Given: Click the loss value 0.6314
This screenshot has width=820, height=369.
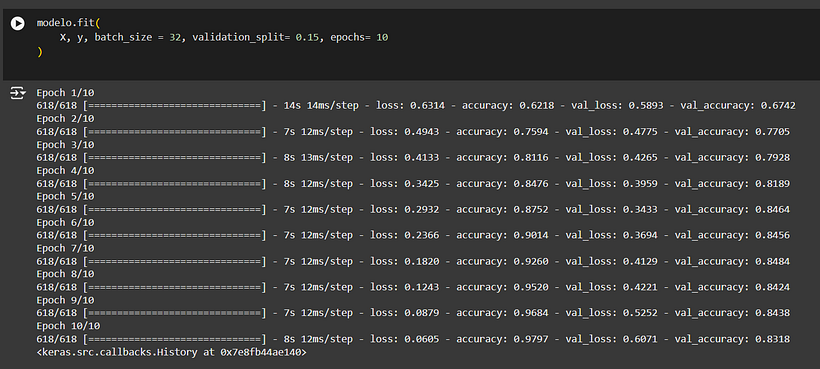Looking at the screenshot, I should (427, 106).
